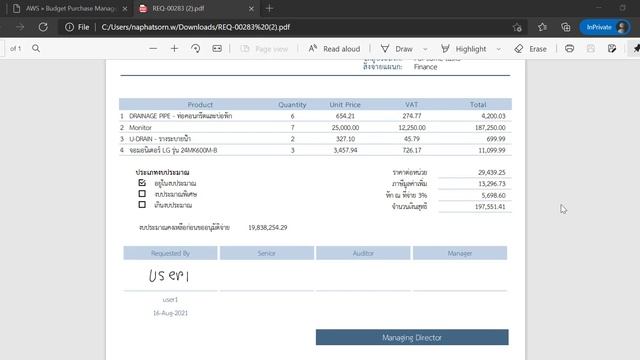This screenshot has height=360, width=640.
Task: Zoom in the PDF with plus icon
Action: tap(174, 49)
